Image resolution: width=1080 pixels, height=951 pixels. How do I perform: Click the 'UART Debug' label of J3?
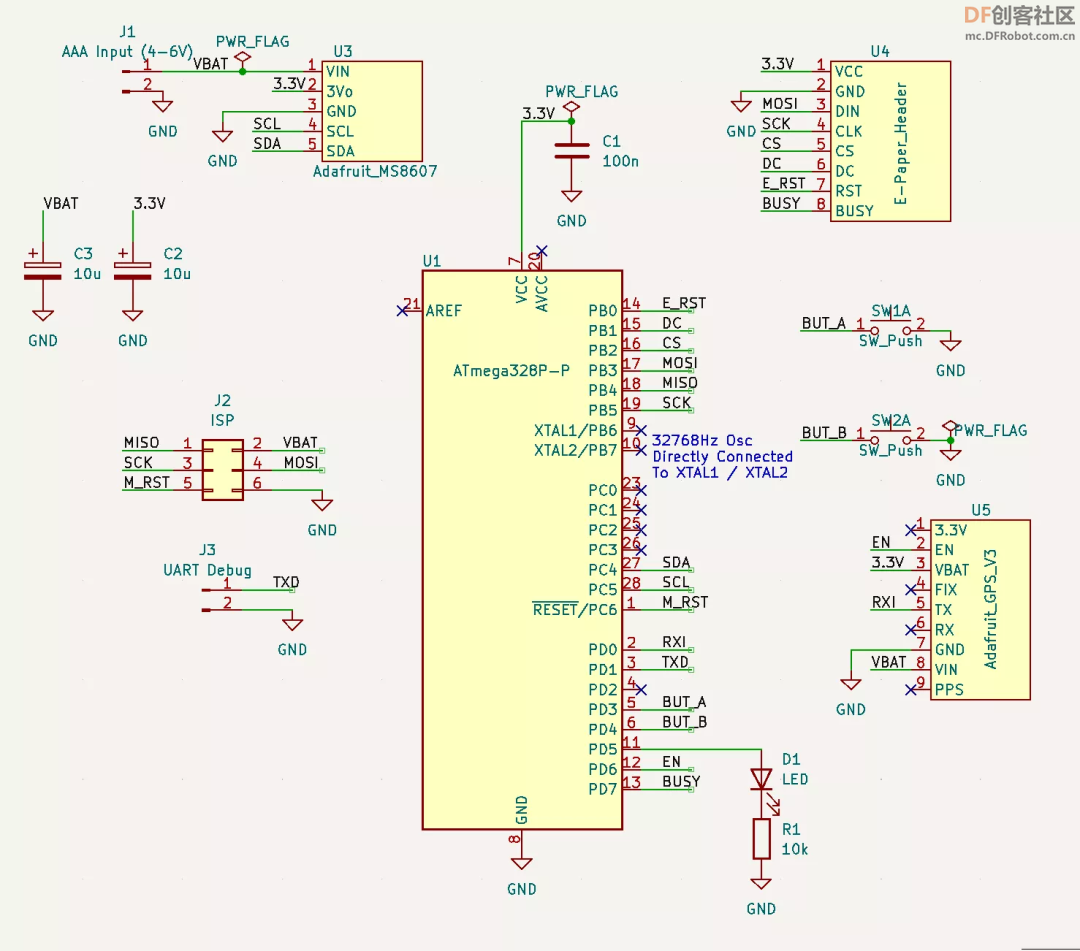click(207, 570)
